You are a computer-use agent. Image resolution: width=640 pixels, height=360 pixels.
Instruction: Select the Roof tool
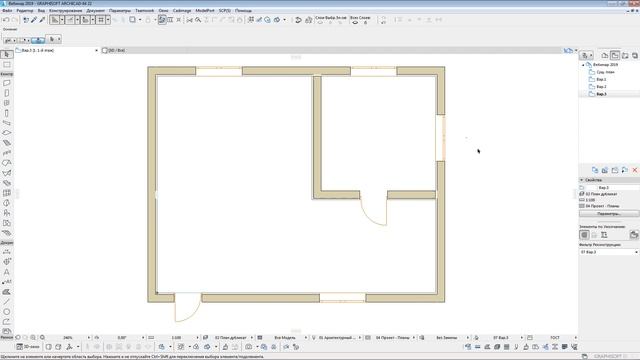coord(7,163)
